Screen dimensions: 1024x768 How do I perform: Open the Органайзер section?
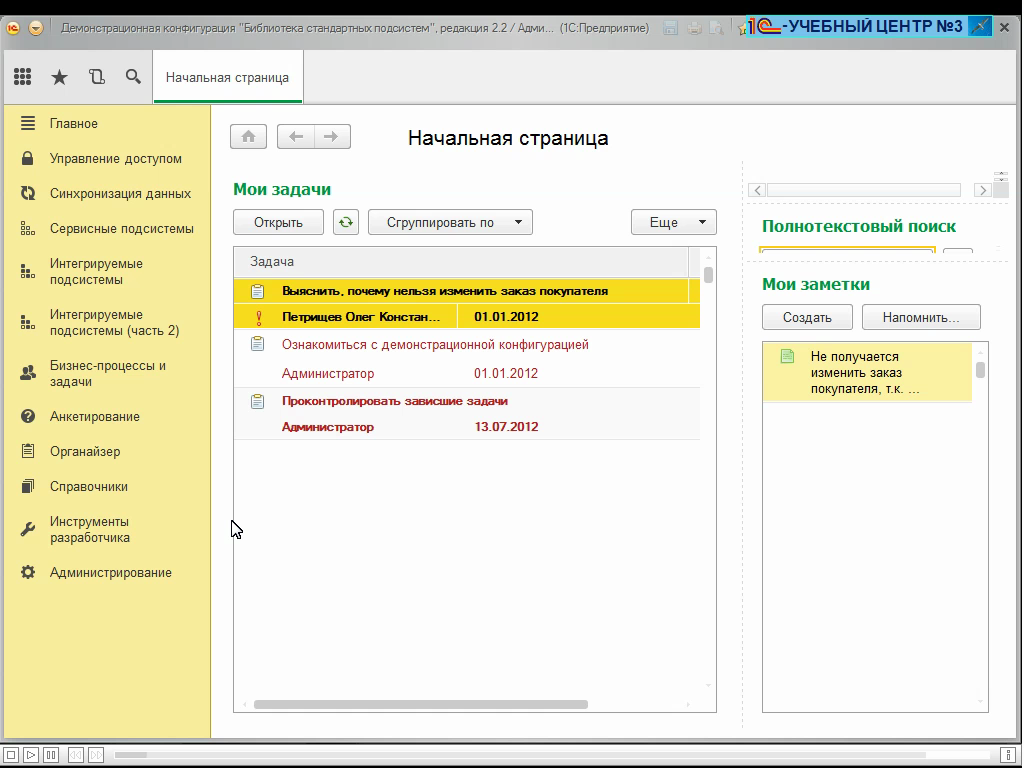click(x=85, y=451)
